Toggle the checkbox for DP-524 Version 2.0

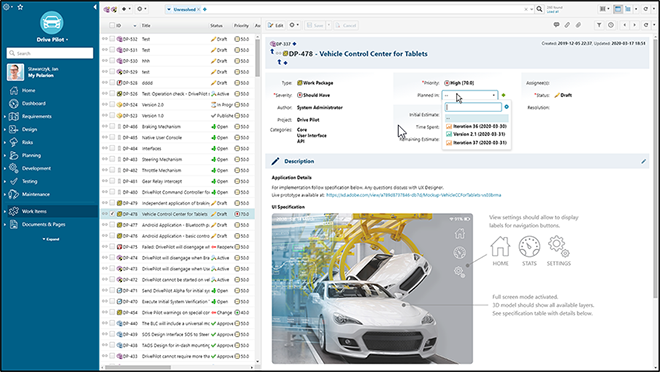click(112, 104)
